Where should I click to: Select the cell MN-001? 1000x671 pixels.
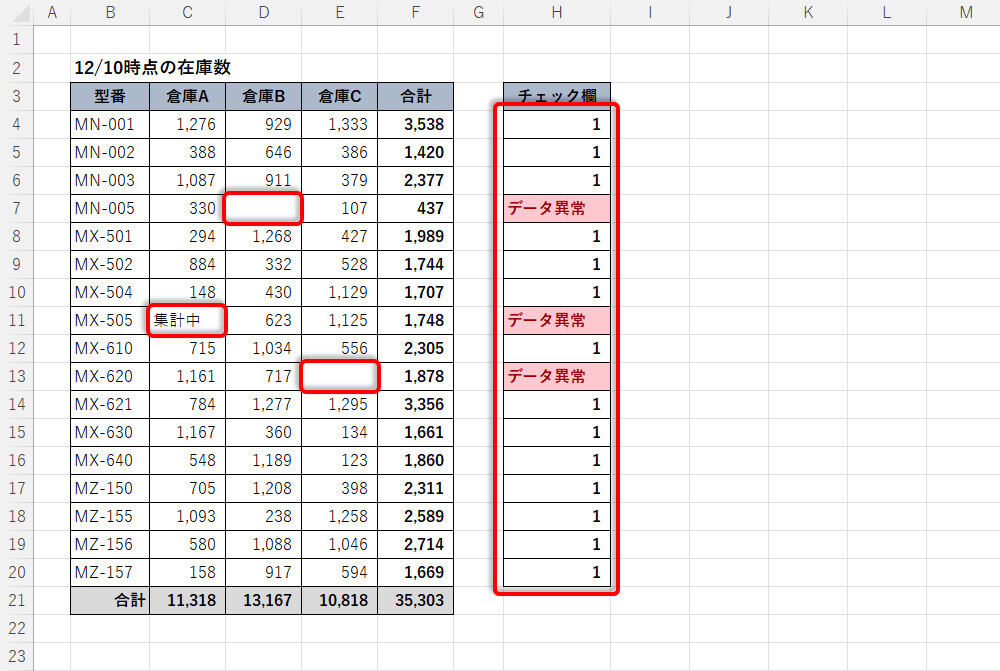click(110, 124)
